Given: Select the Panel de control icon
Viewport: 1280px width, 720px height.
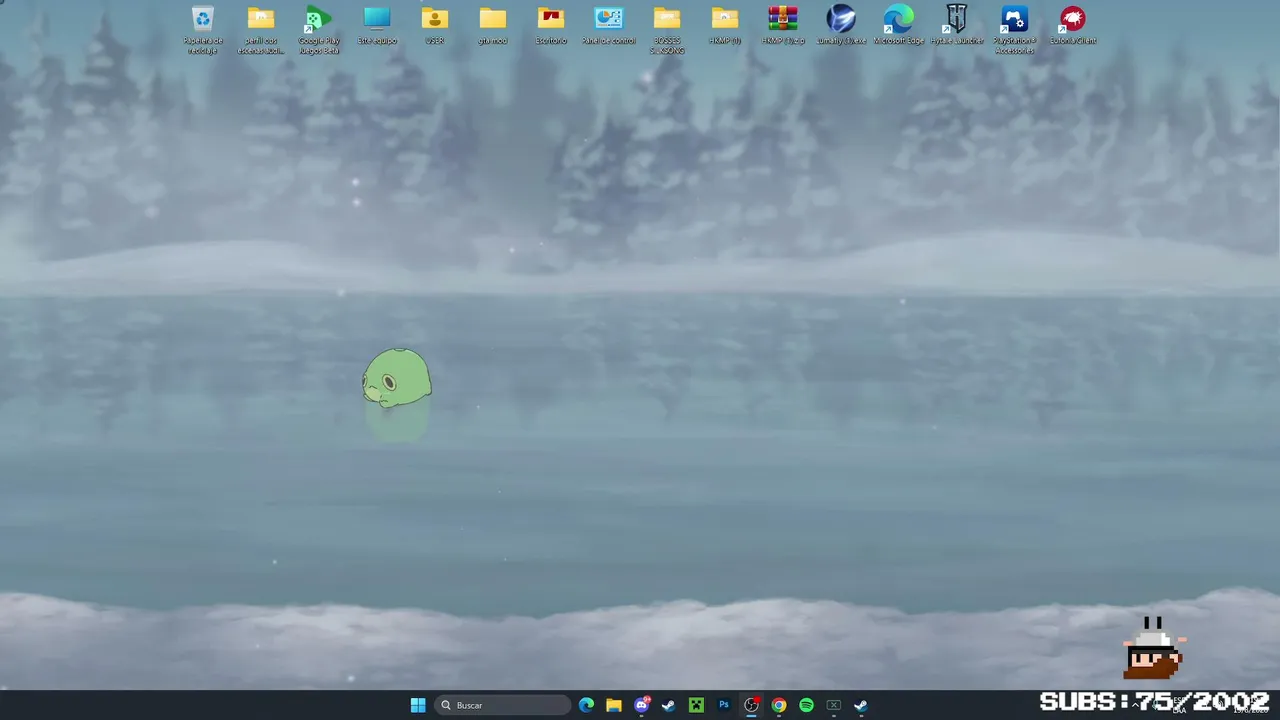Looking at the screenshot, I should (x=608, y=25).
